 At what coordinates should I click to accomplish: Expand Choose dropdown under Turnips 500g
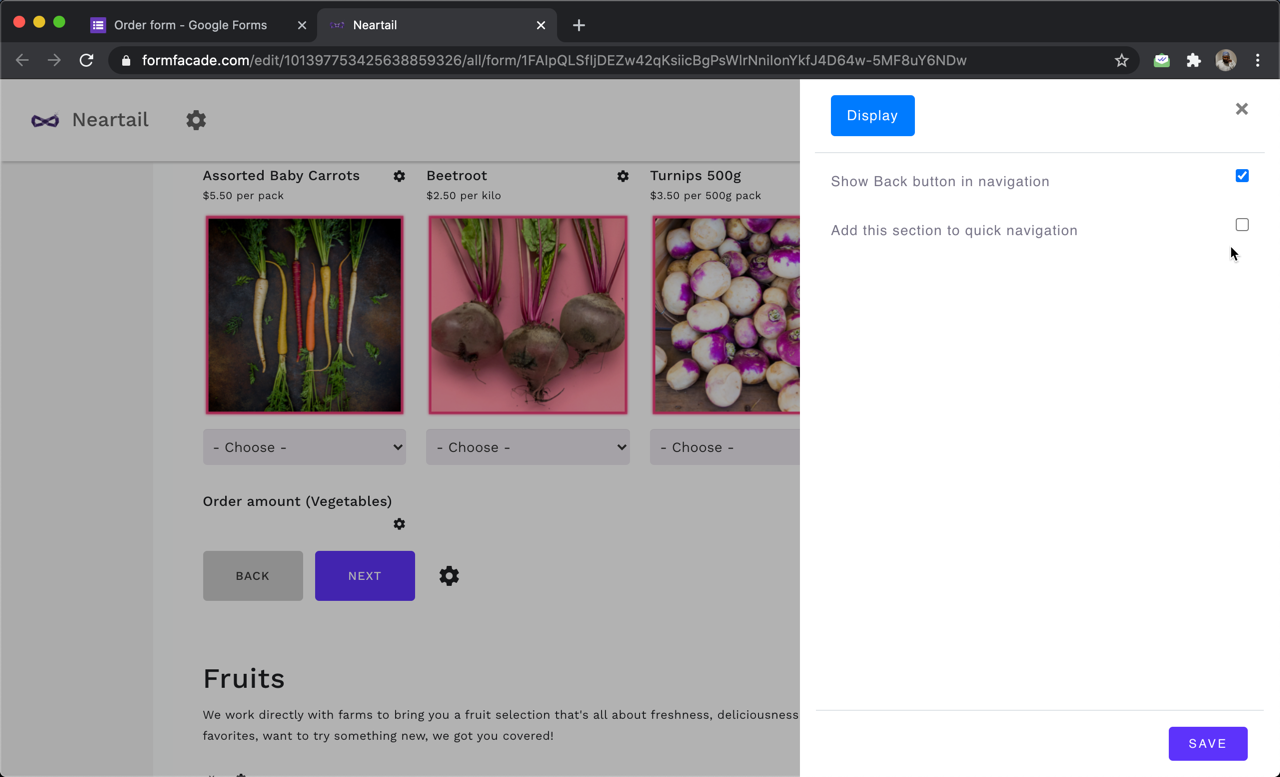pyautogui.click(x=724, y=447)
